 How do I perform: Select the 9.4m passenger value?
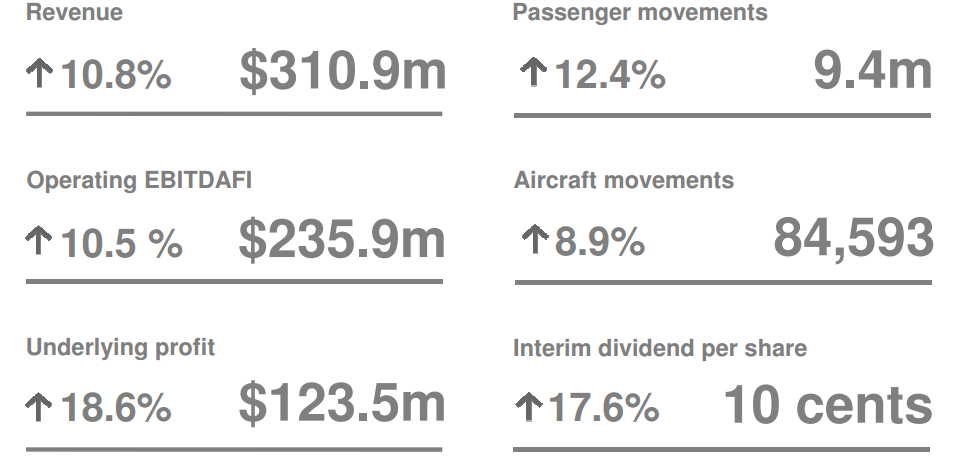click(872, 71)
